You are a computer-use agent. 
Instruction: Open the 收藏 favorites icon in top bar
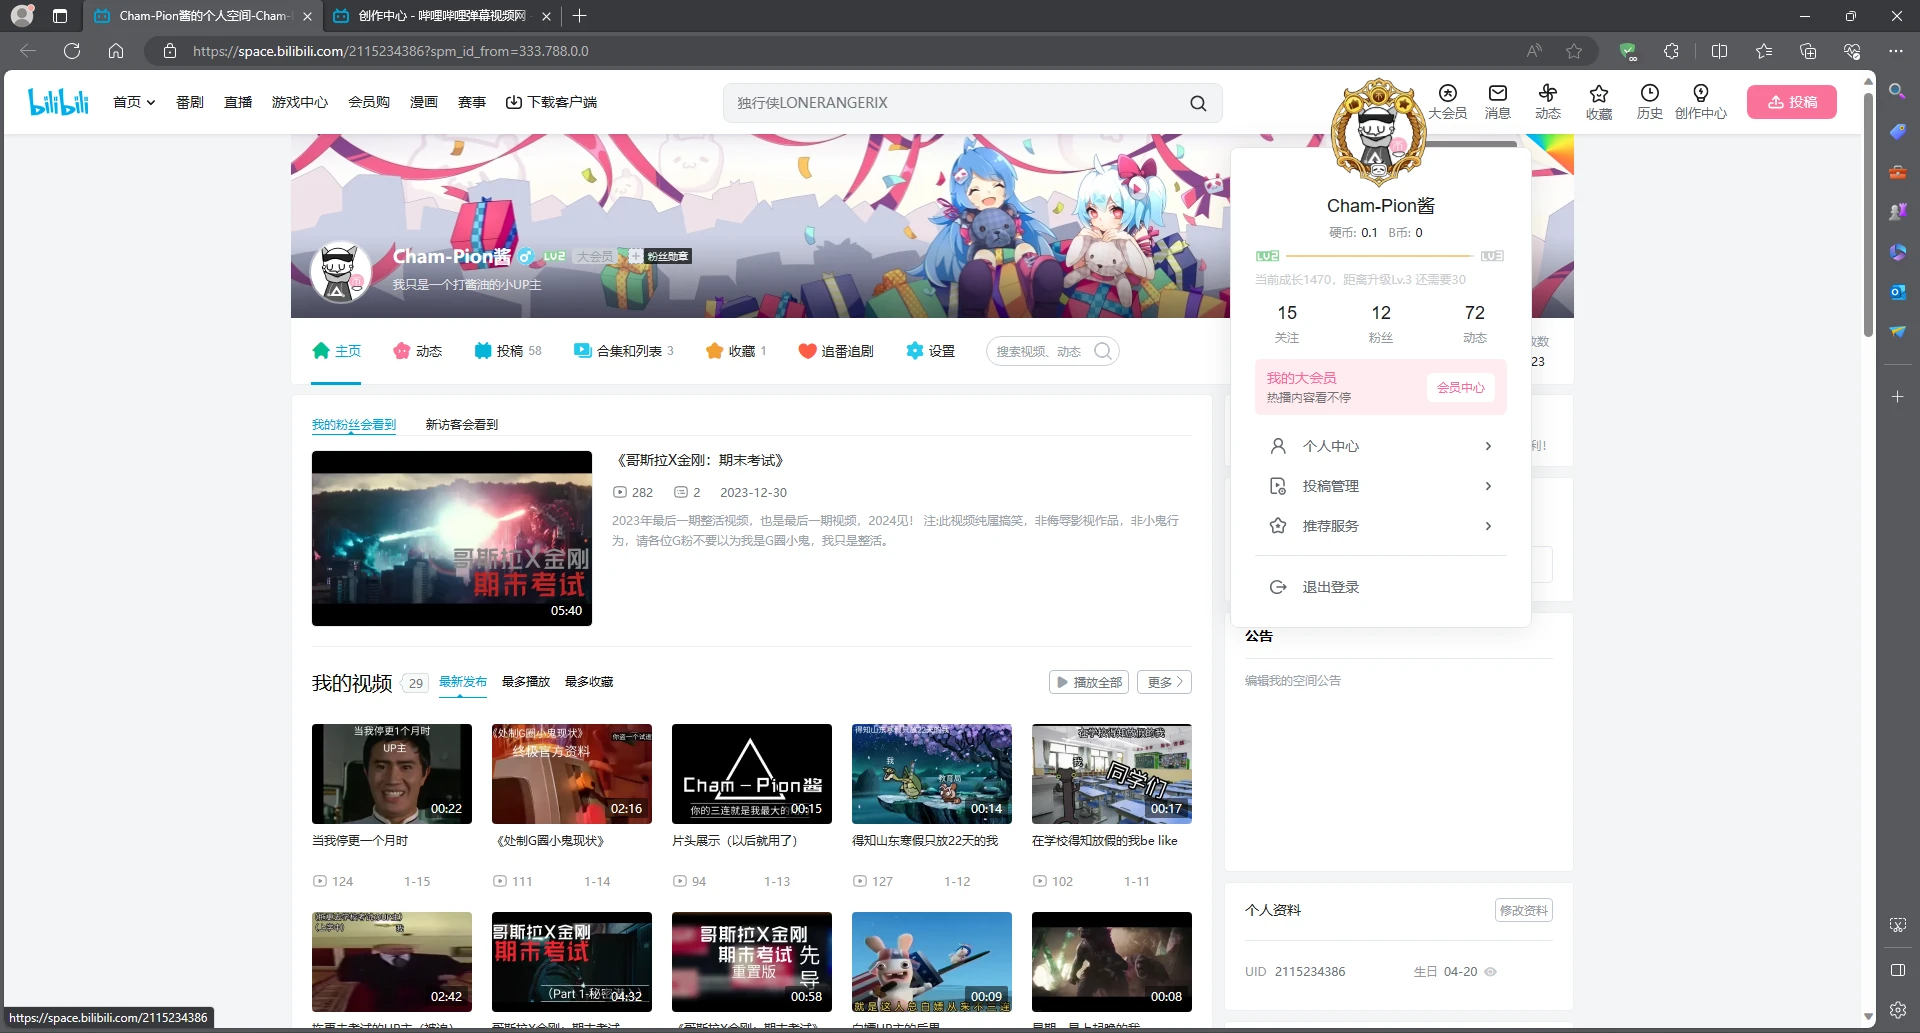point(1599,101)
